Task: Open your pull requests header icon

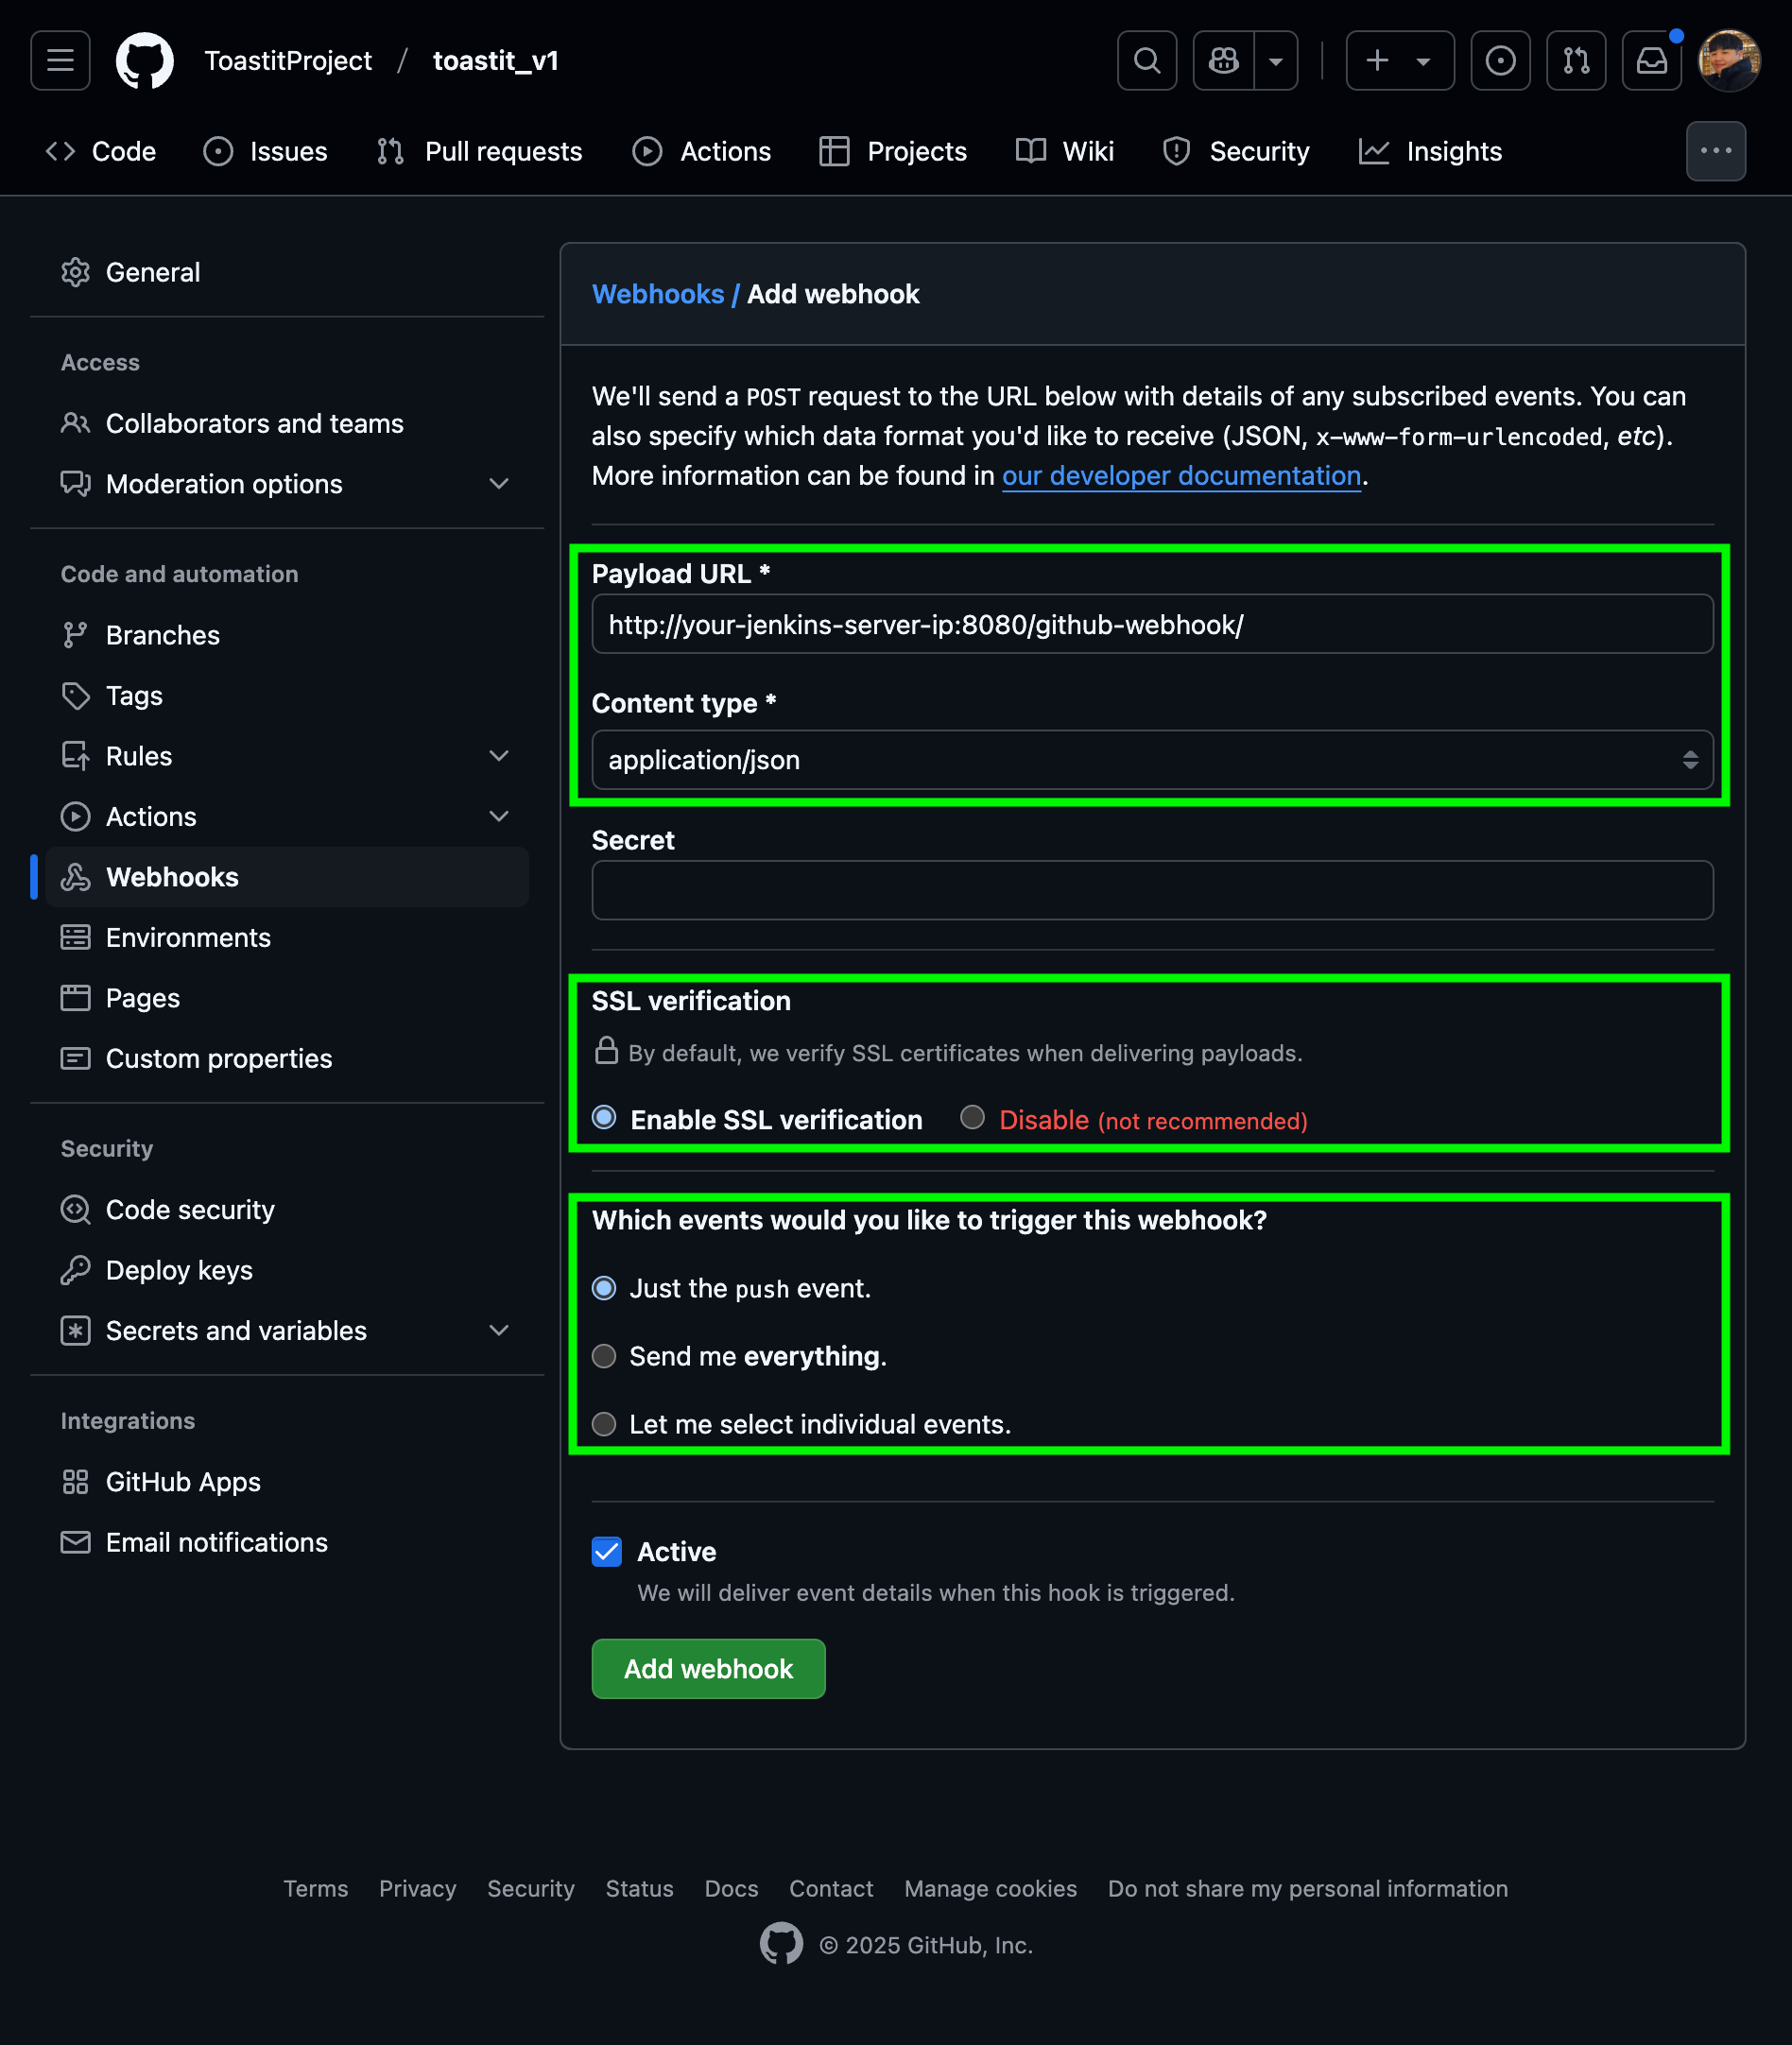Action: [1576, 61]
